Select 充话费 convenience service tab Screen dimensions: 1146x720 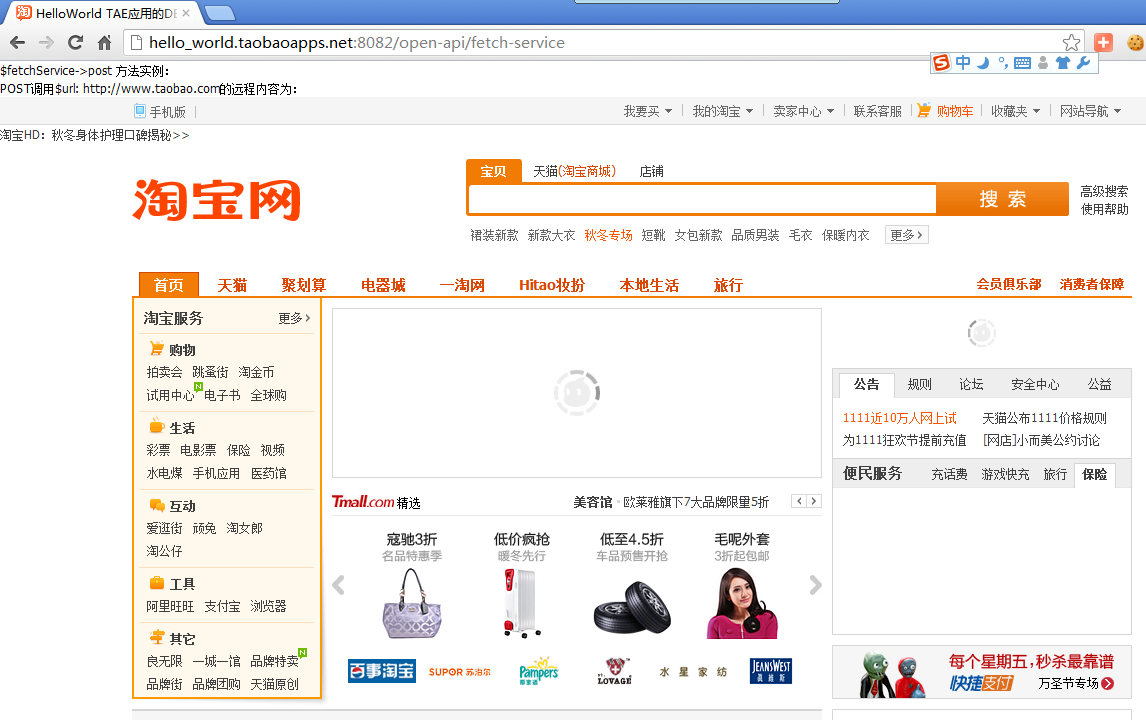click(x=949, y=474)
